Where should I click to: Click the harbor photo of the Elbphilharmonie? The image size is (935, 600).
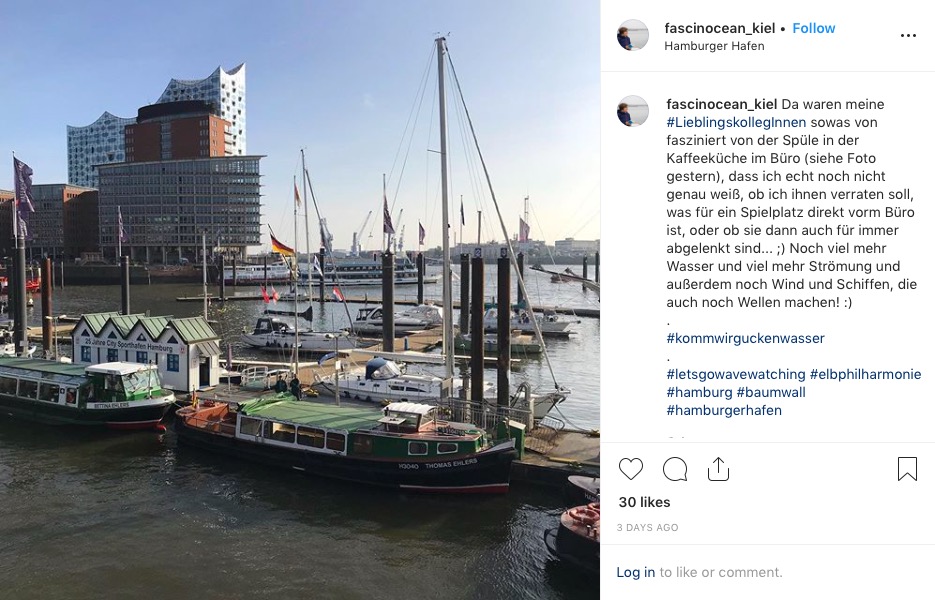(300, 300)
